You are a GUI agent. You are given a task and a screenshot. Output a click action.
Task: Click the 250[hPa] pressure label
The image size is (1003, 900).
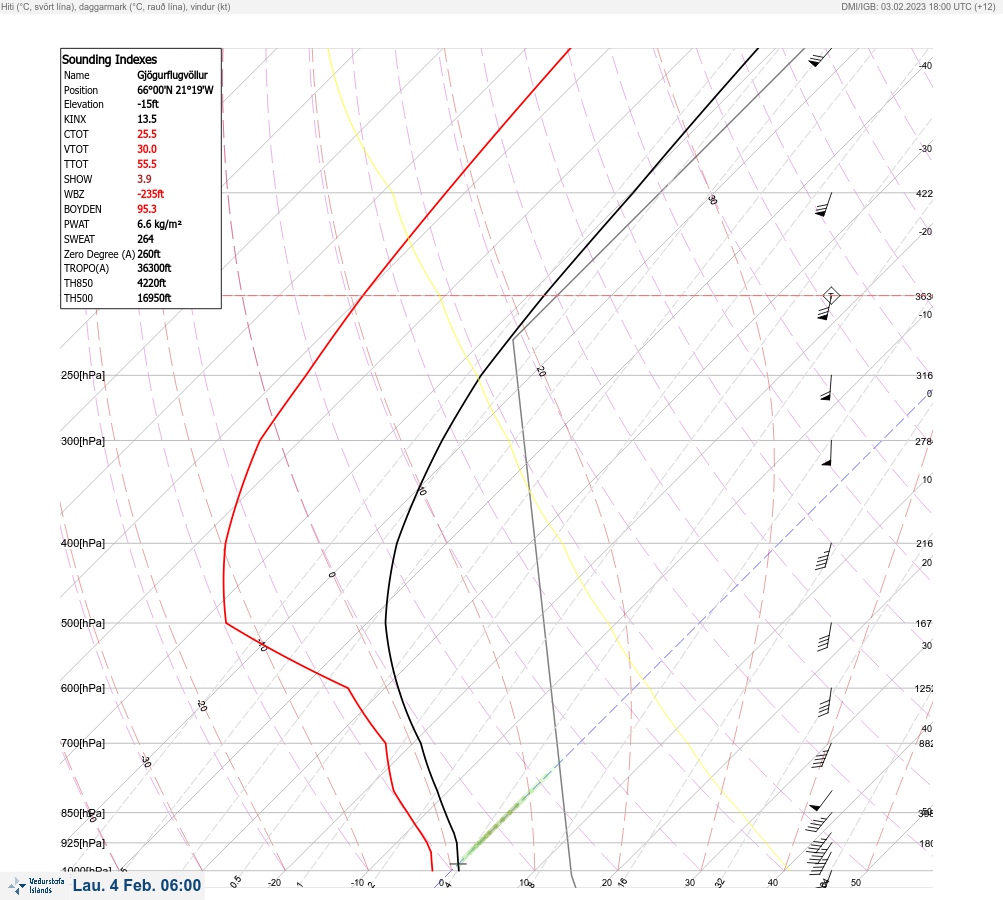[x=83, y=375]
